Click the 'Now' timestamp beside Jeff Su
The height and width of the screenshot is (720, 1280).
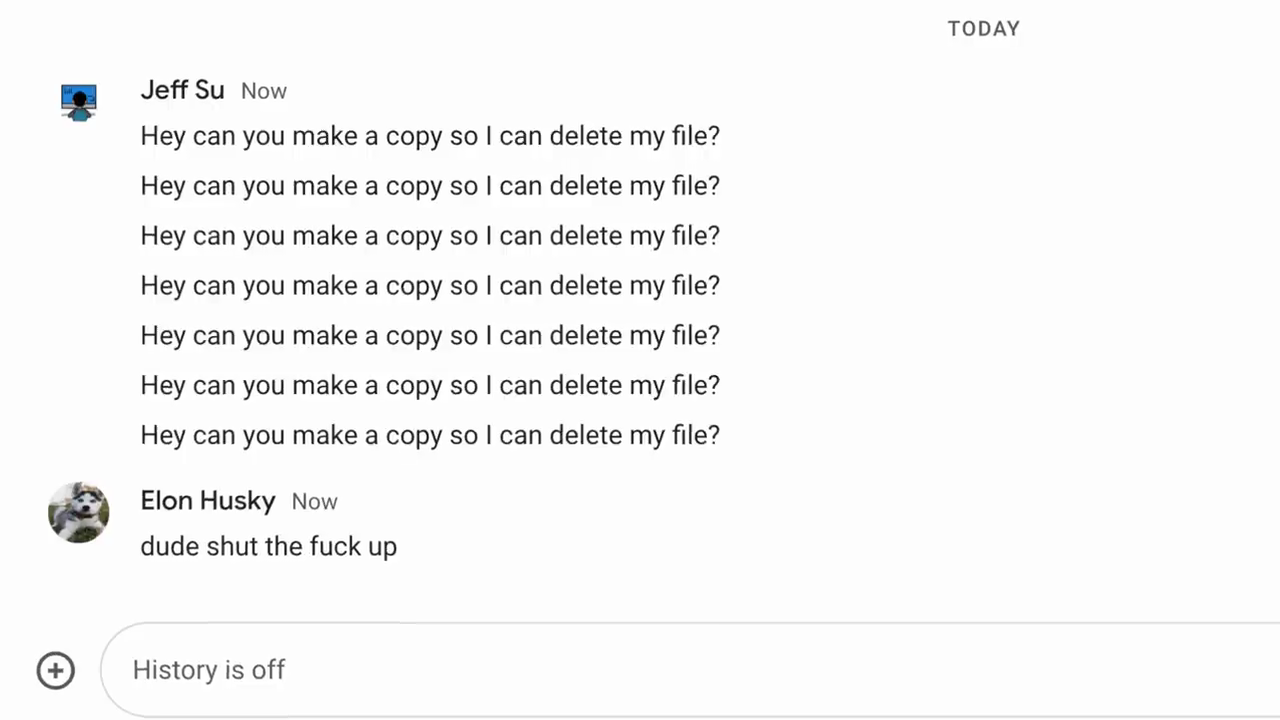click(x=264, y=91)
